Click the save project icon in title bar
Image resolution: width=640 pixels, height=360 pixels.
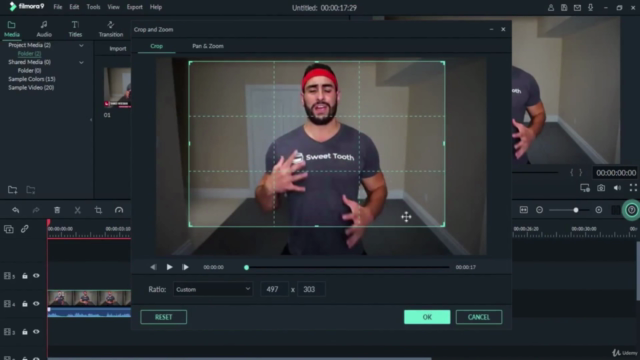[564, 7]
